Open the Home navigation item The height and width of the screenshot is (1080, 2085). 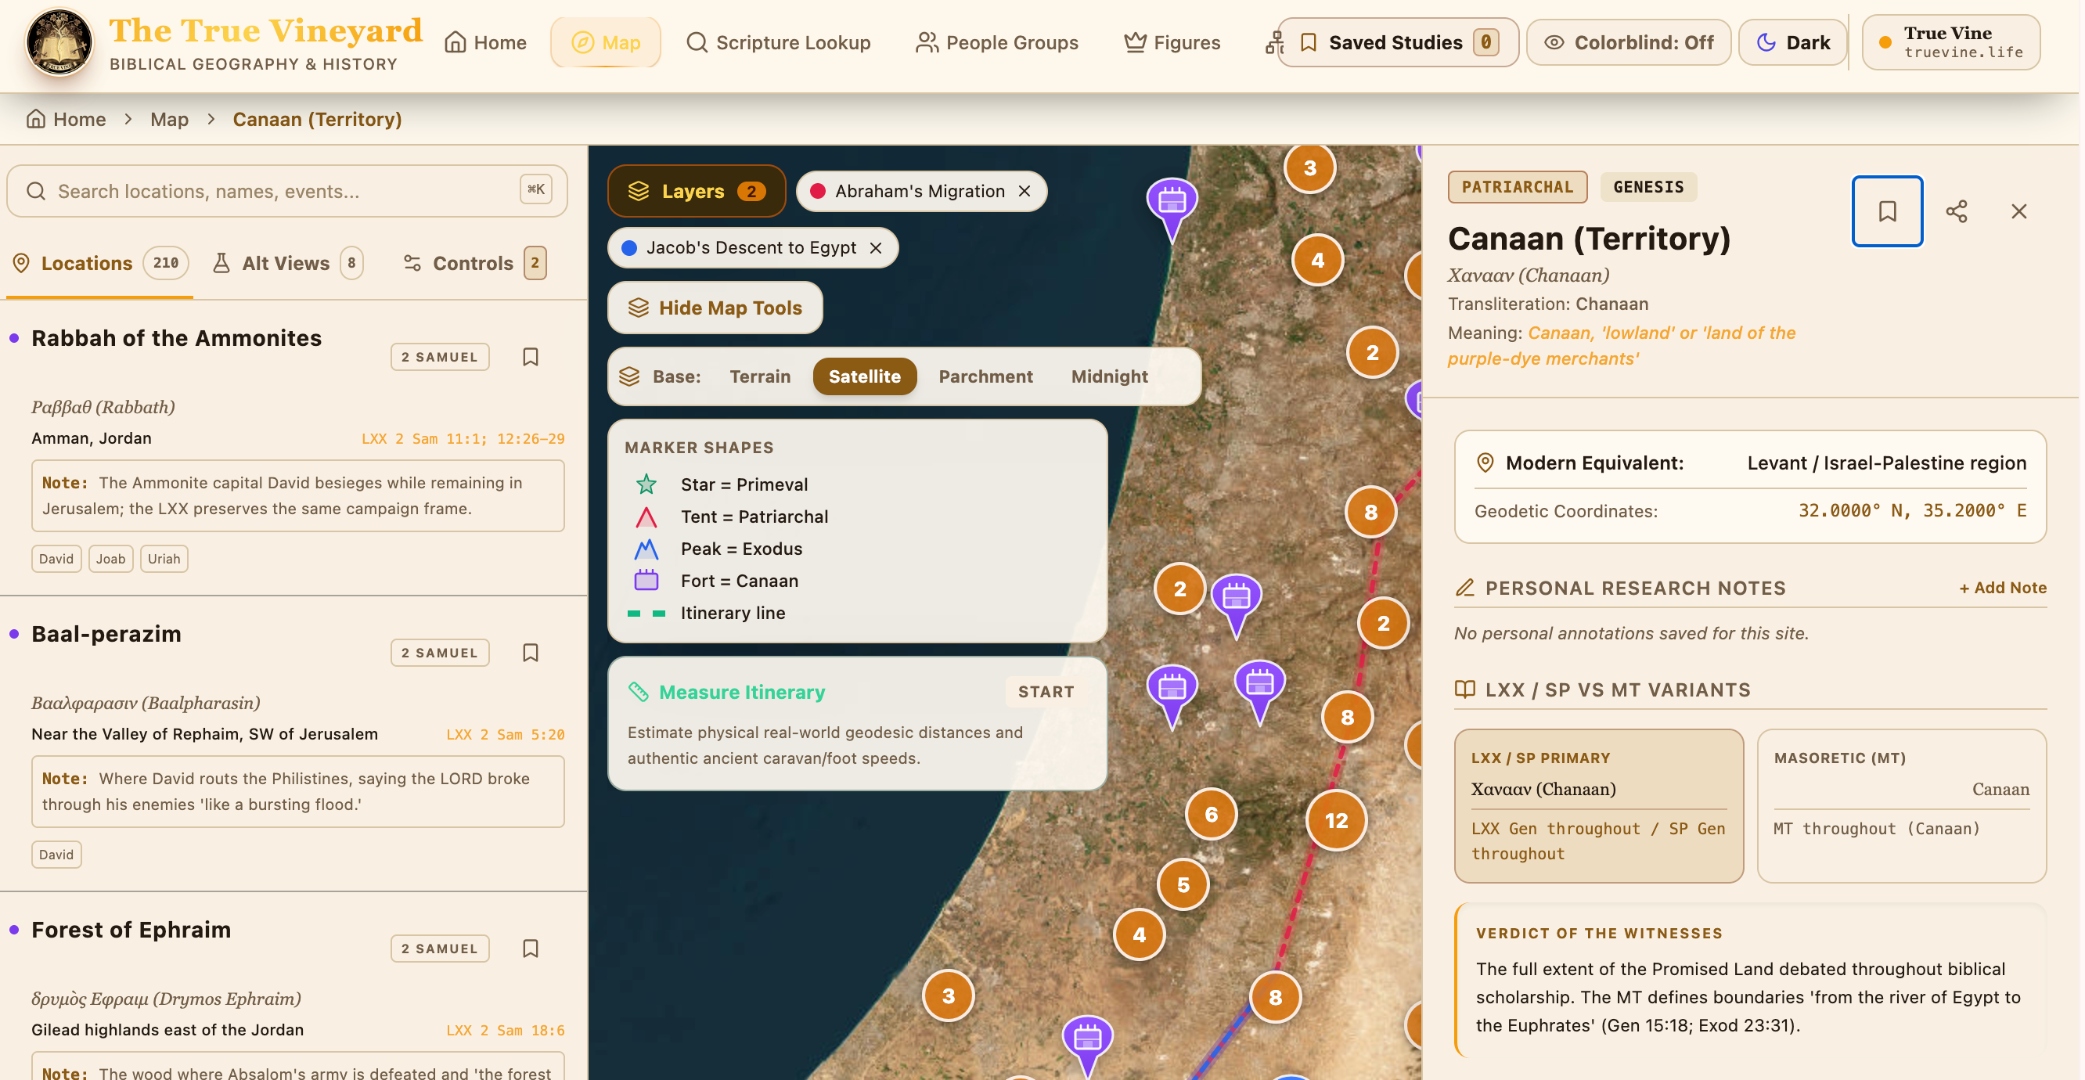486,43
